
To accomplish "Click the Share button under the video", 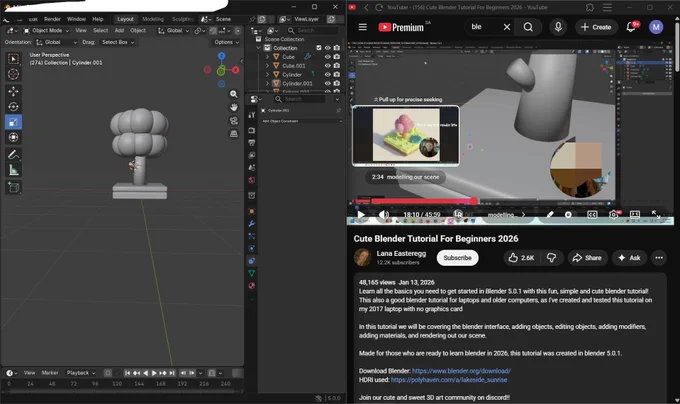I will (x=587, y=258).
